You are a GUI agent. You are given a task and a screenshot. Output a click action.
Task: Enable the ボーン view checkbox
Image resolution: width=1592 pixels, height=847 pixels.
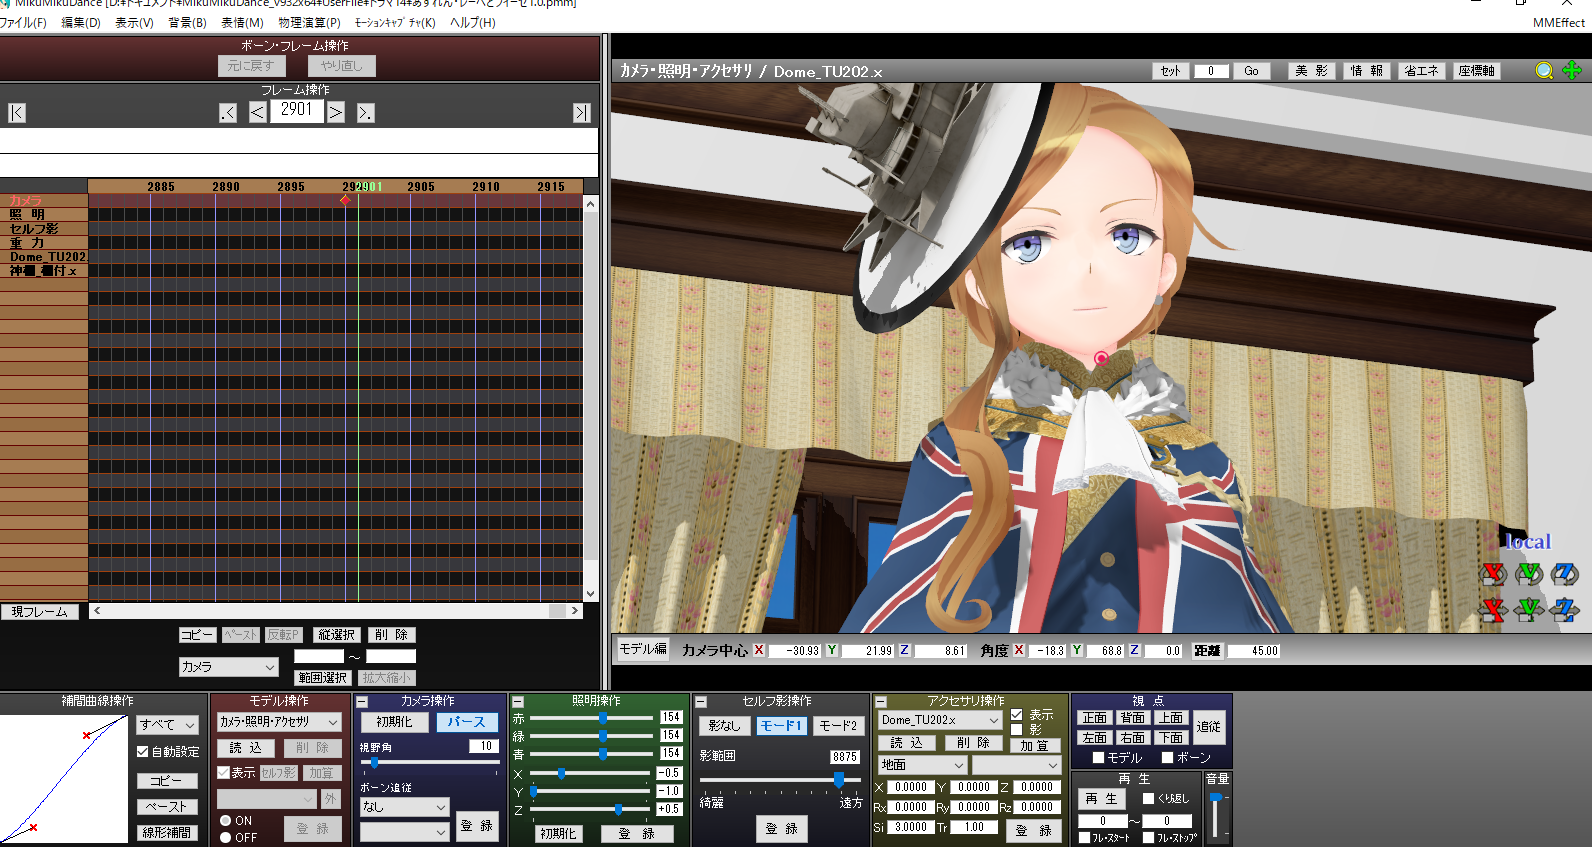pos(1167,757)
